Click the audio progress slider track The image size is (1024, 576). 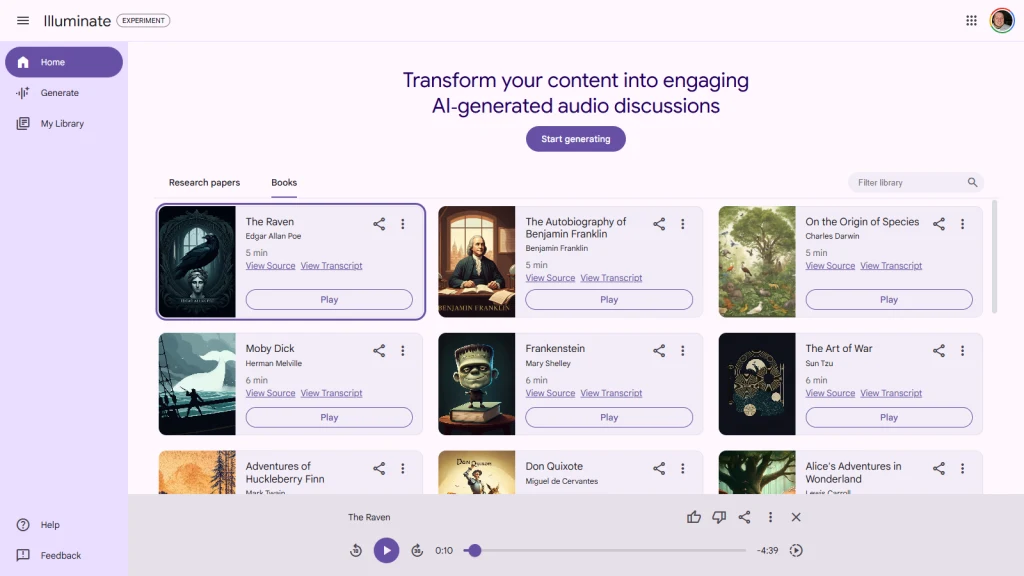click(610, 551)
